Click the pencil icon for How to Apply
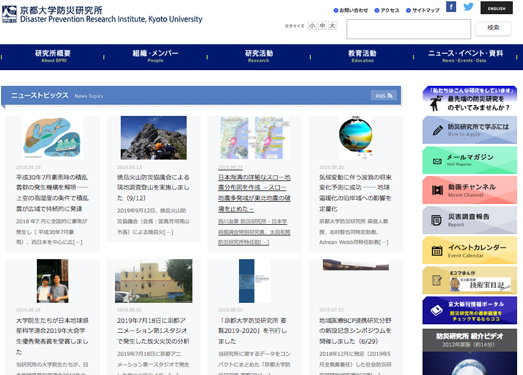523x375 pixels. pyautogui.click(x=437, y=130)
